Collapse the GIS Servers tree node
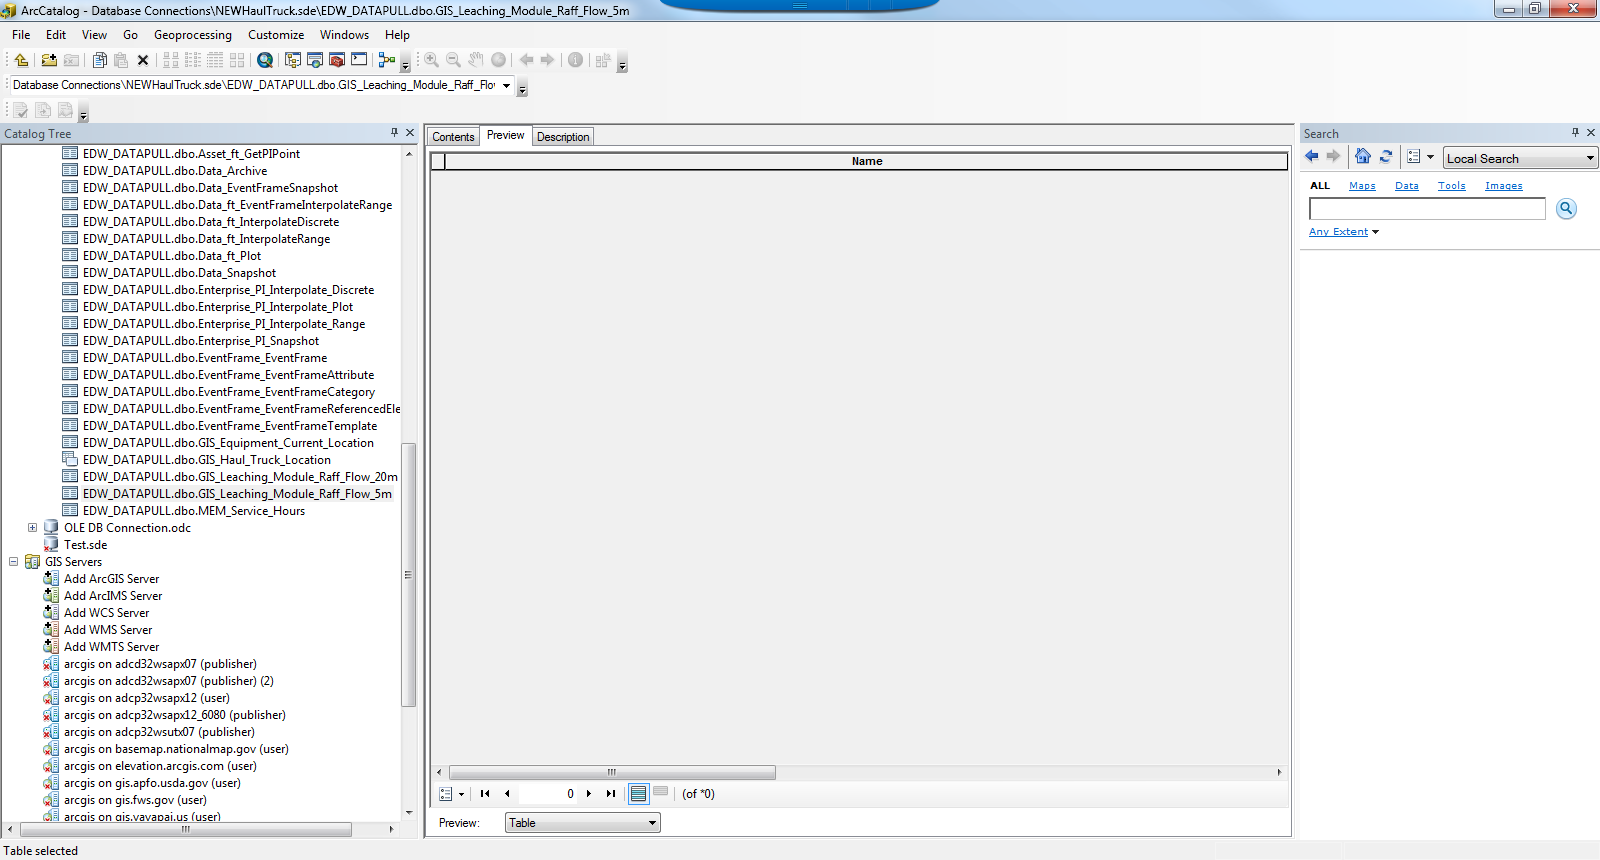Screen dimensions: 1600x860 click(13, 562)
